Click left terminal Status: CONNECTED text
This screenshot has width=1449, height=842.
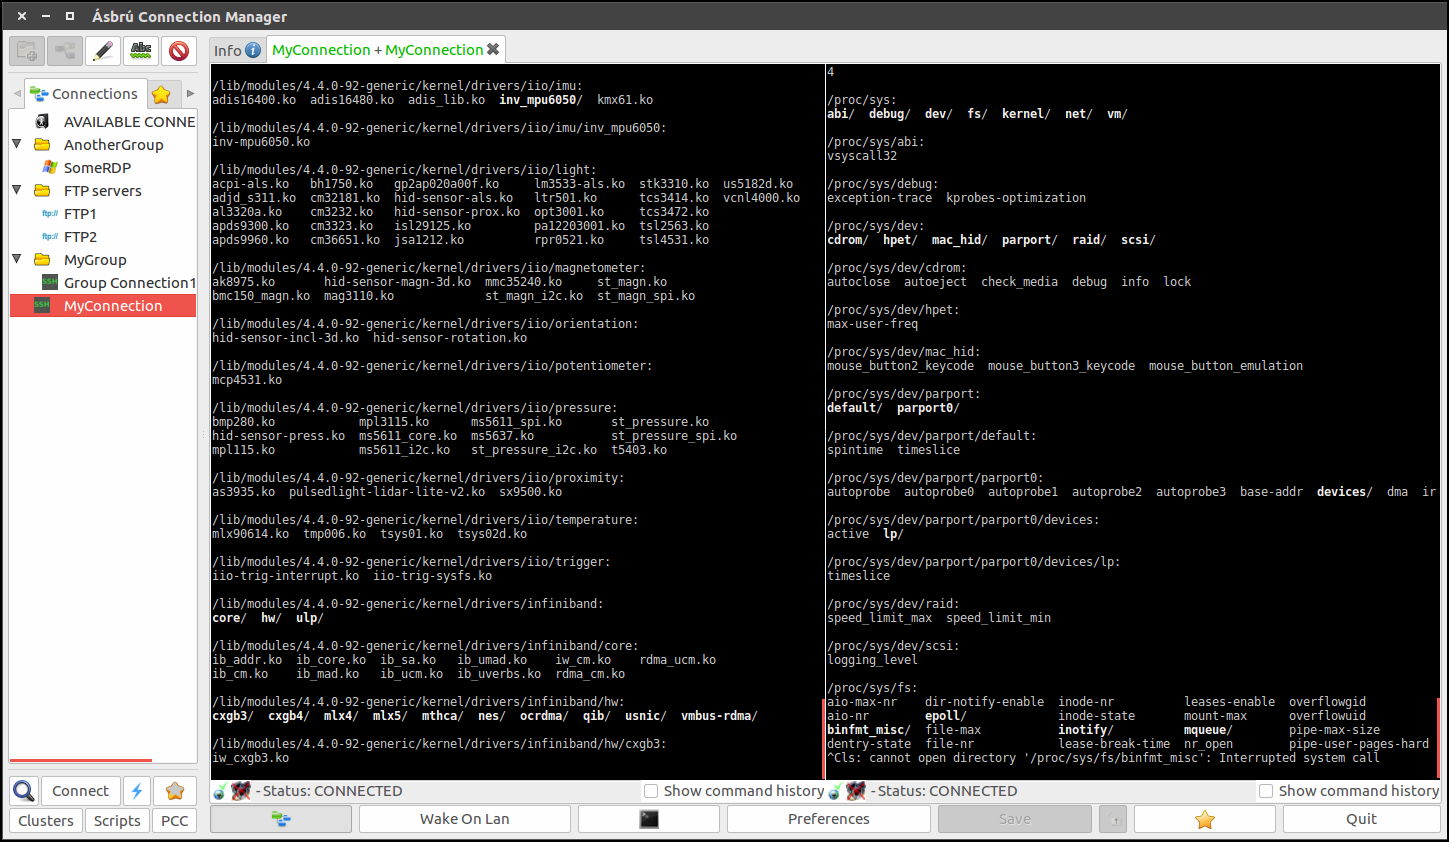tap(332, 791)
